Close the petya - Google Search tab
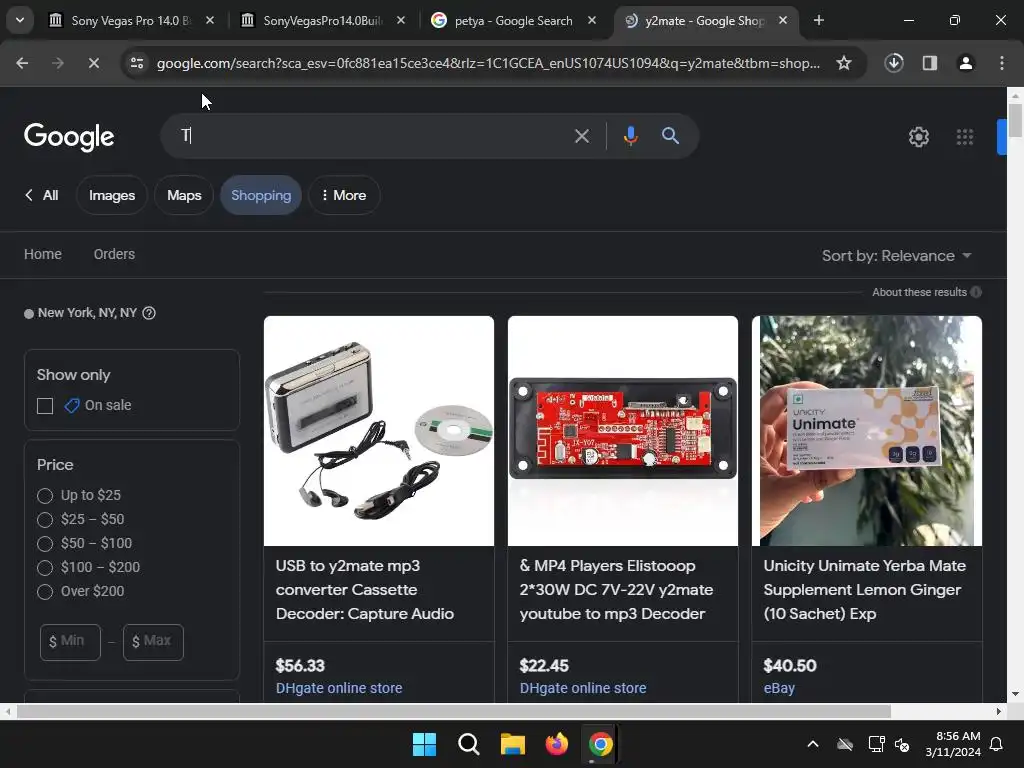Viewport: 1024px width, 768px height. coord(592,21)
